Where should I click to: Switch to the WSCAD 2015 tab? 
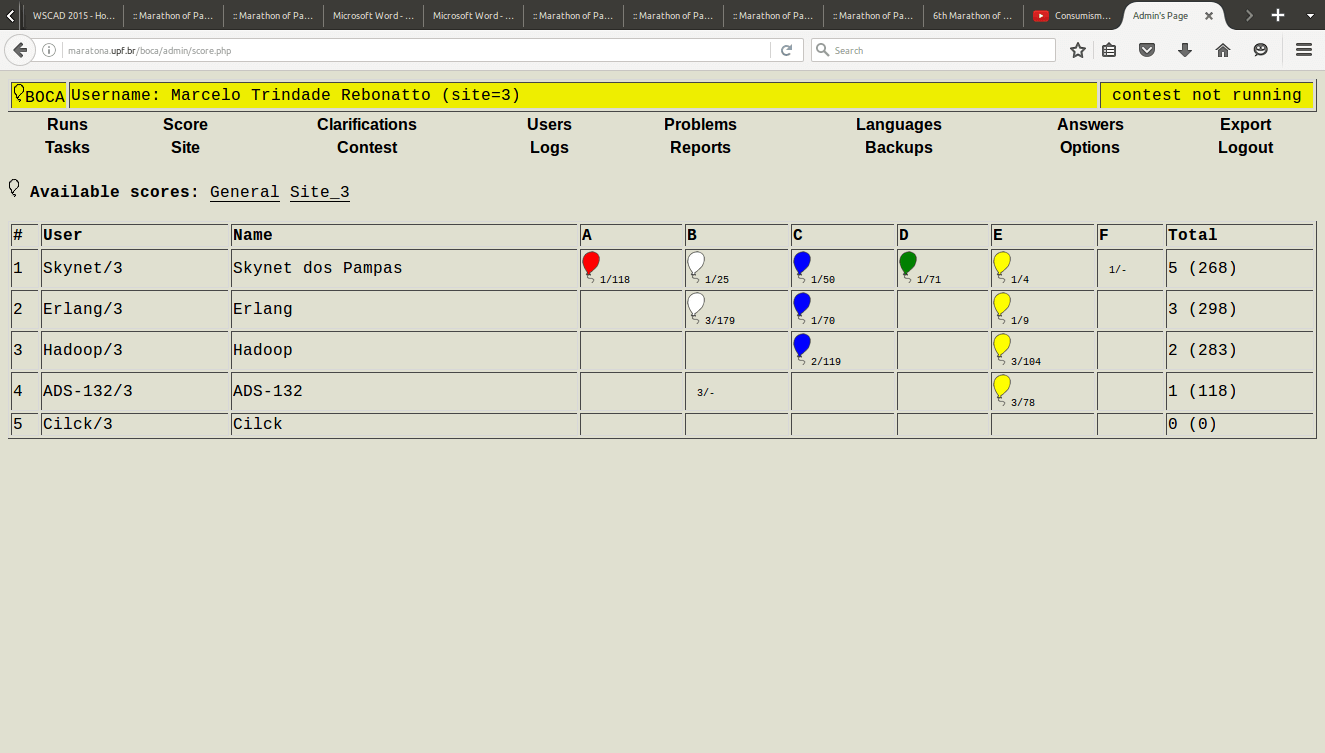pyautogui.click(x=73, y=16)
